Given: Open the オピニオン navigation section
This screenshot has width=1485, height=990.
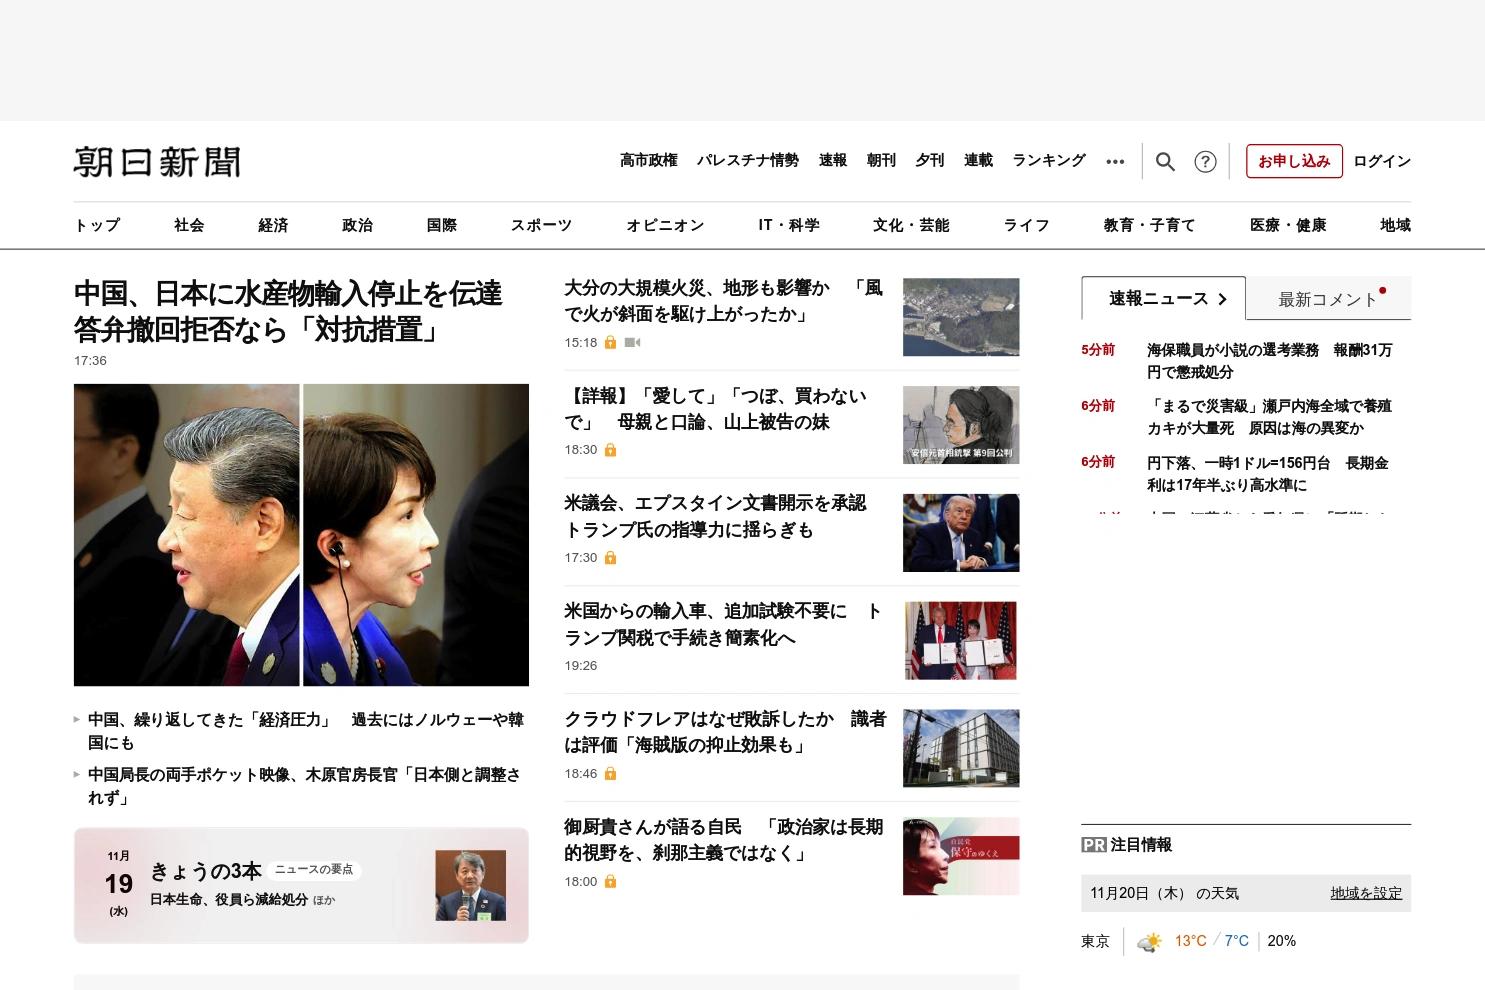Looking at the screenshot, I should point(665,225).
